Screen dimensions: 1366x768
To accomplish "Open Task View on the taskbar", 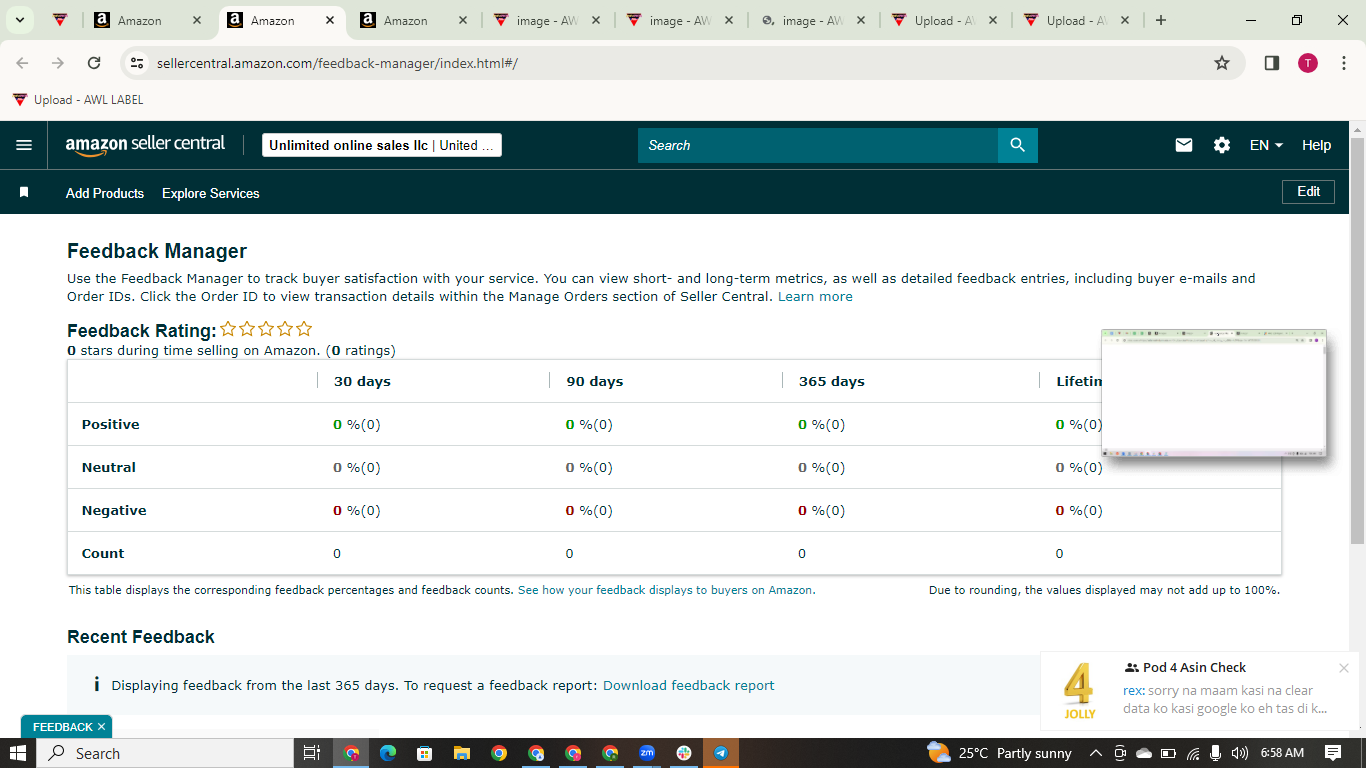I will point(311,753).
